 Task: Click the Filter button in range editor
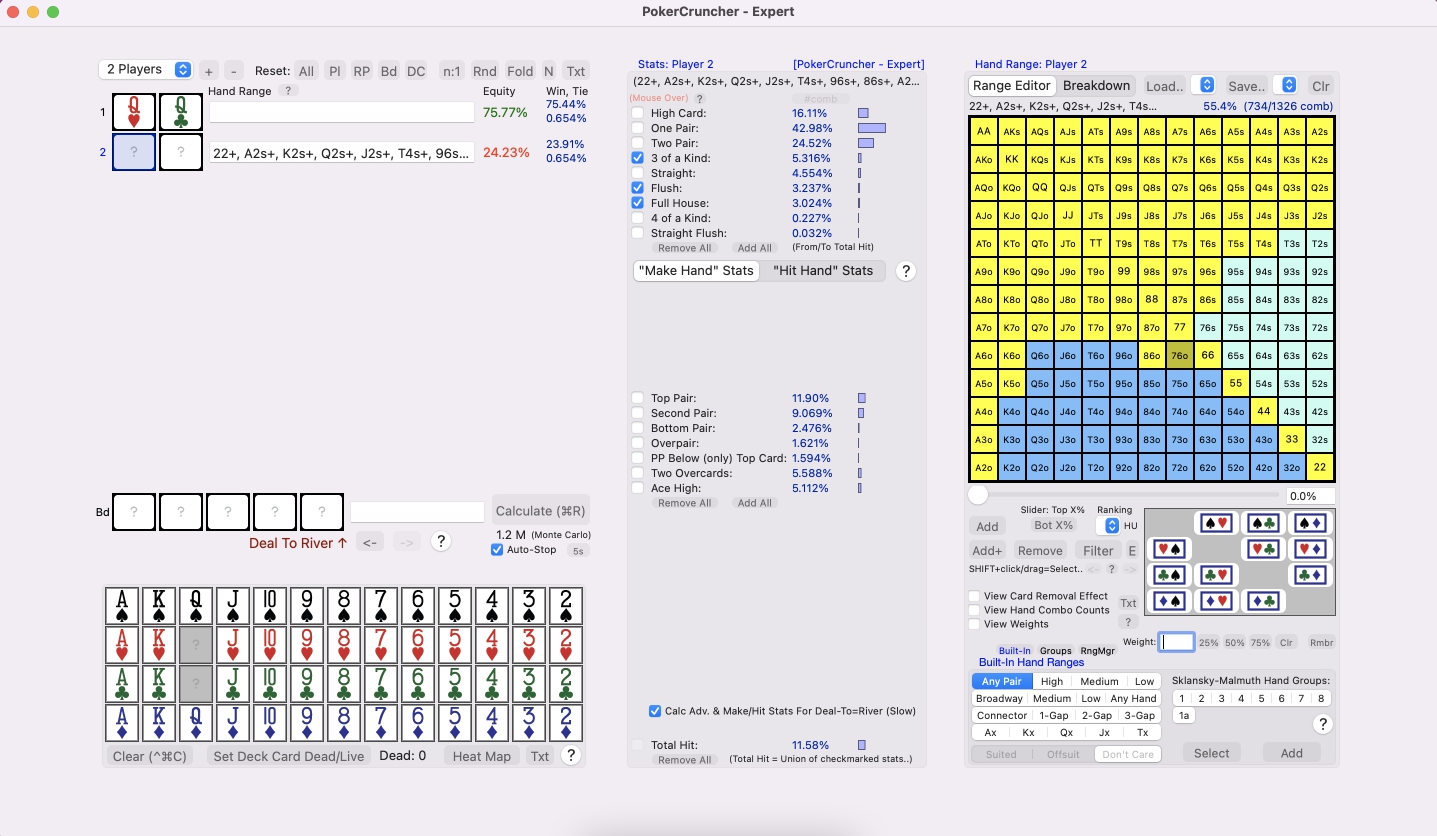pos(1098,551)
